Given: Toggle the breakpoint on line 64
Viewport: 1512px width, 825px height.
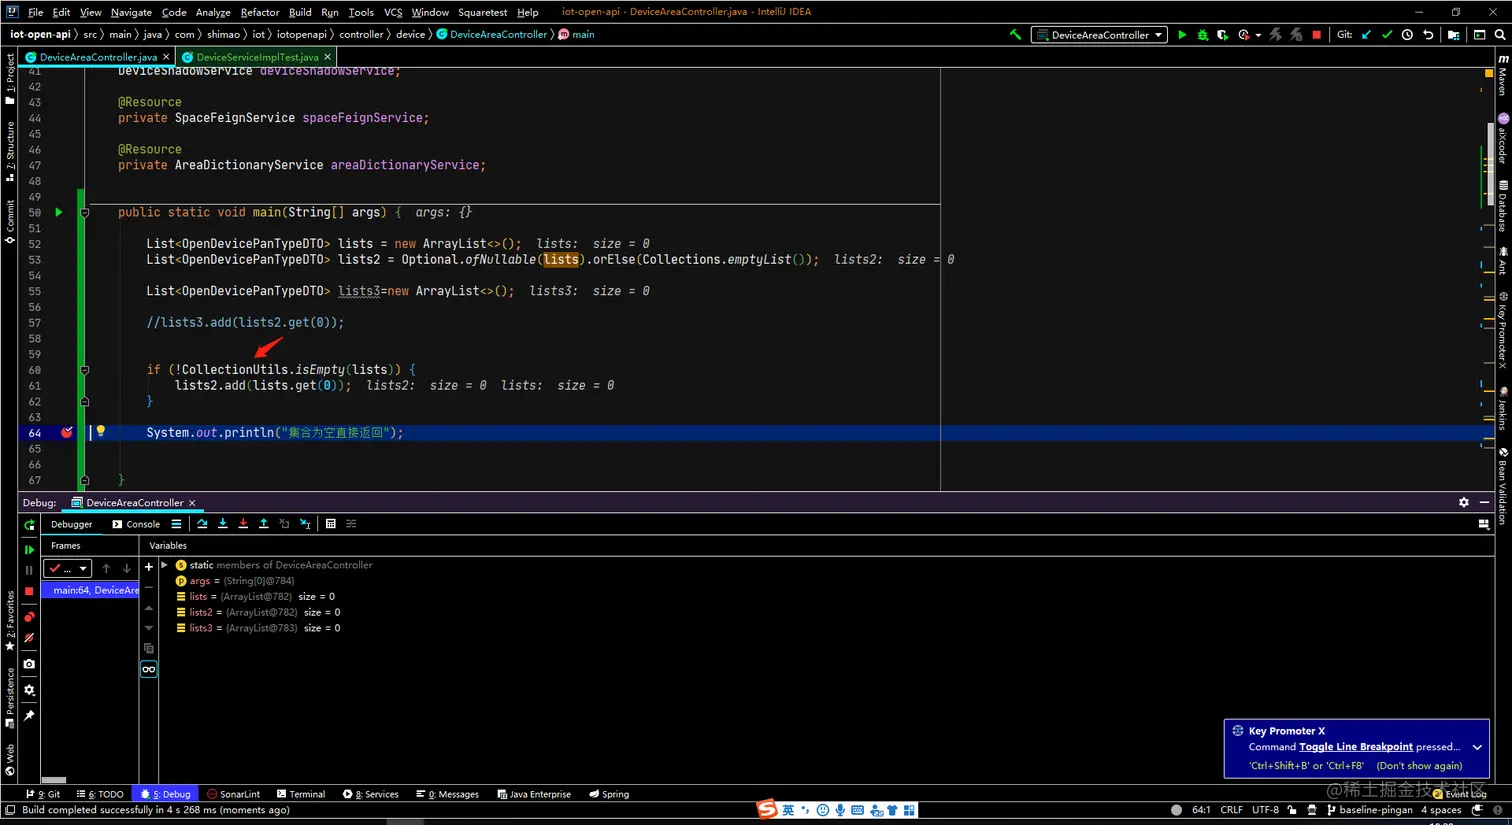Looking at the screenshot, I should 66,433.
